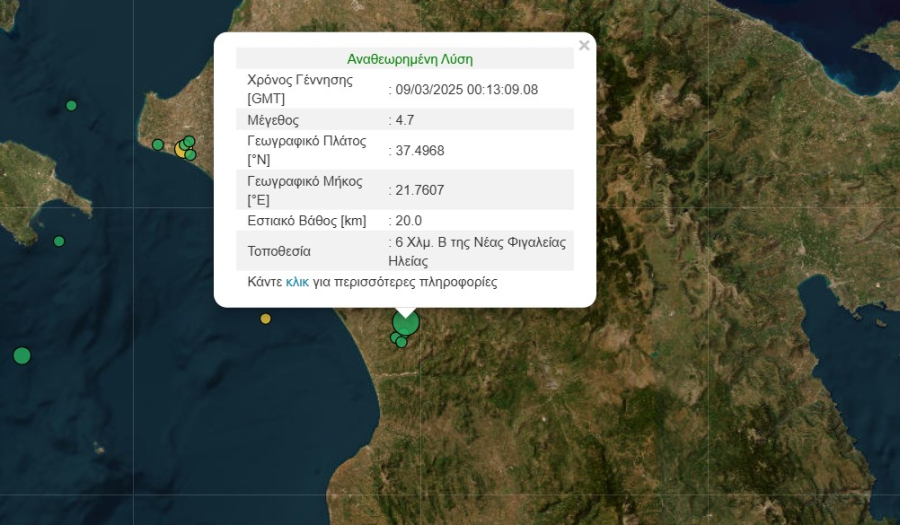Click the 'Μέγεθος' row label
The height and width of the screenshot is (525, 900).
coord(273,120)
